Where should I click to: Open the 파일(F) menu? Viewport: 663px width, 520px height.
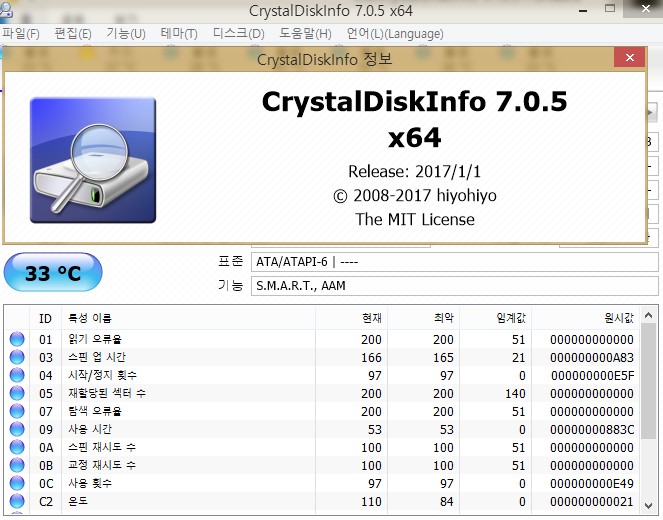coord(21,33)
